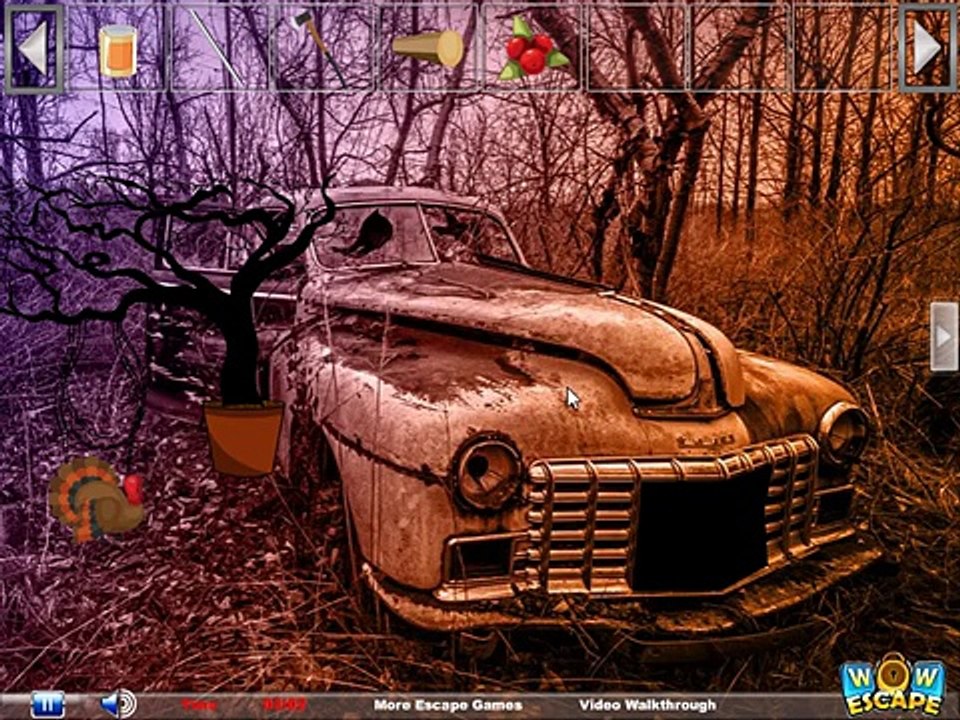Open the Video Walkthrough link
This screenshot has height=720, width=960.
(x=647, y=705)
